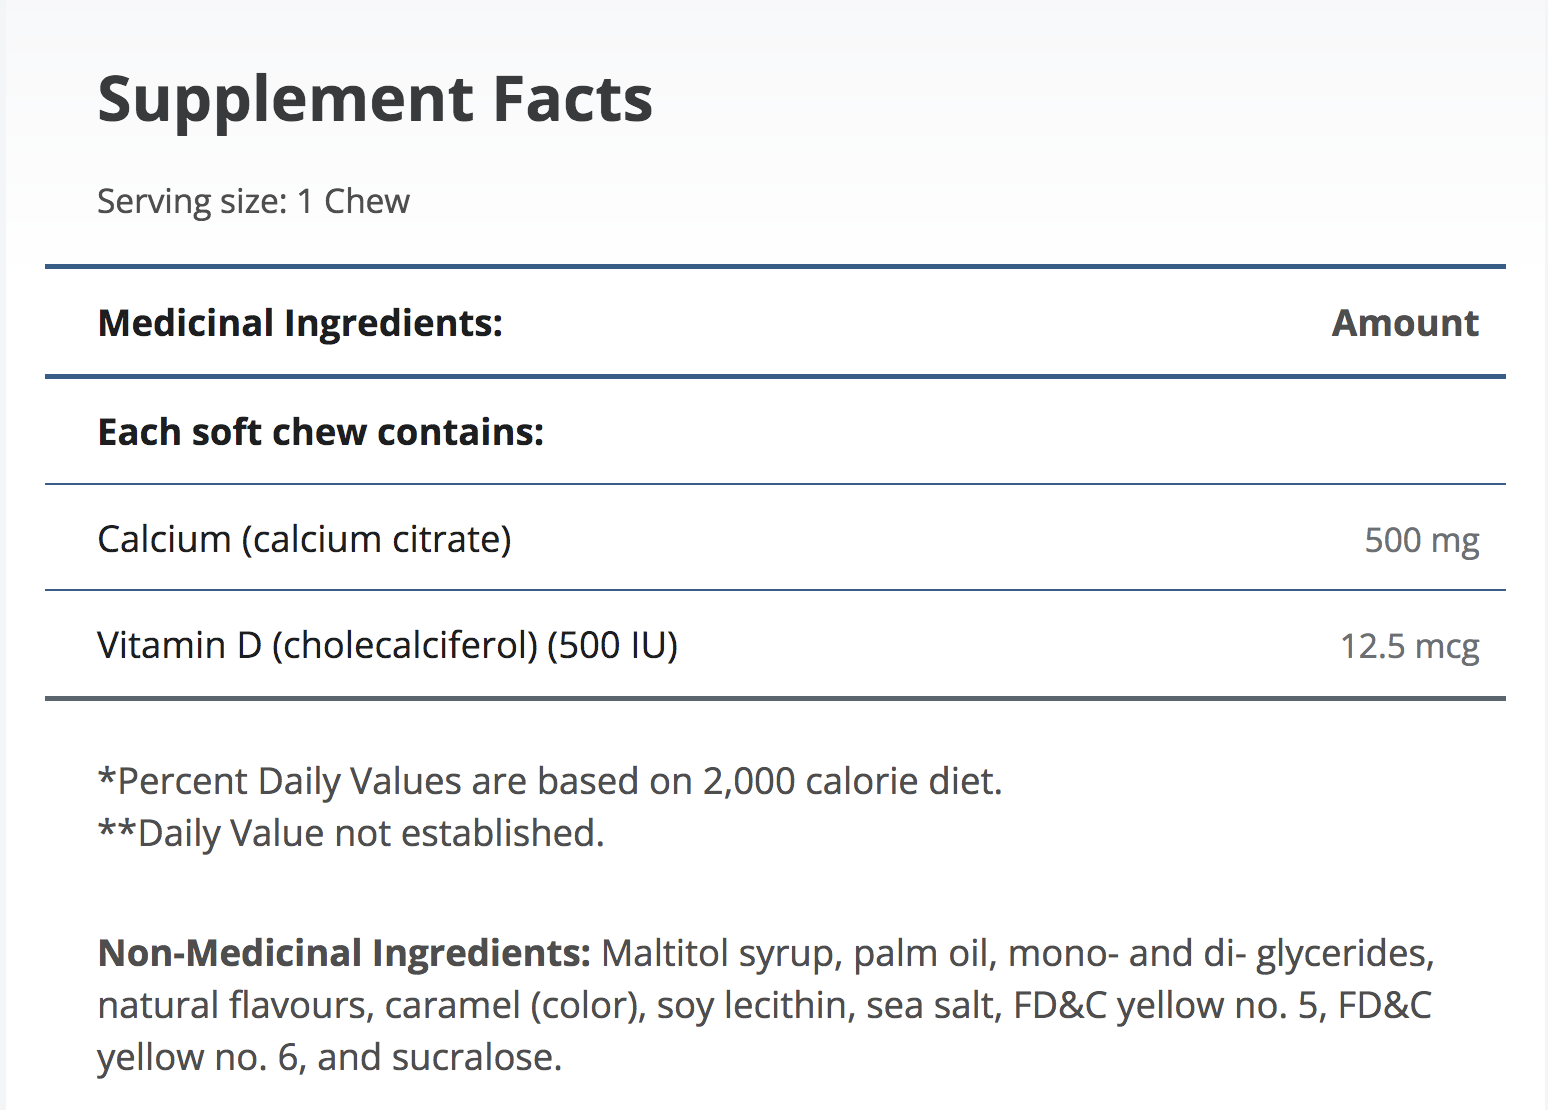Click the text 'mono- and di- glycerides'
This screenshot has width=1548, height=1110.
pos(1220,953)
